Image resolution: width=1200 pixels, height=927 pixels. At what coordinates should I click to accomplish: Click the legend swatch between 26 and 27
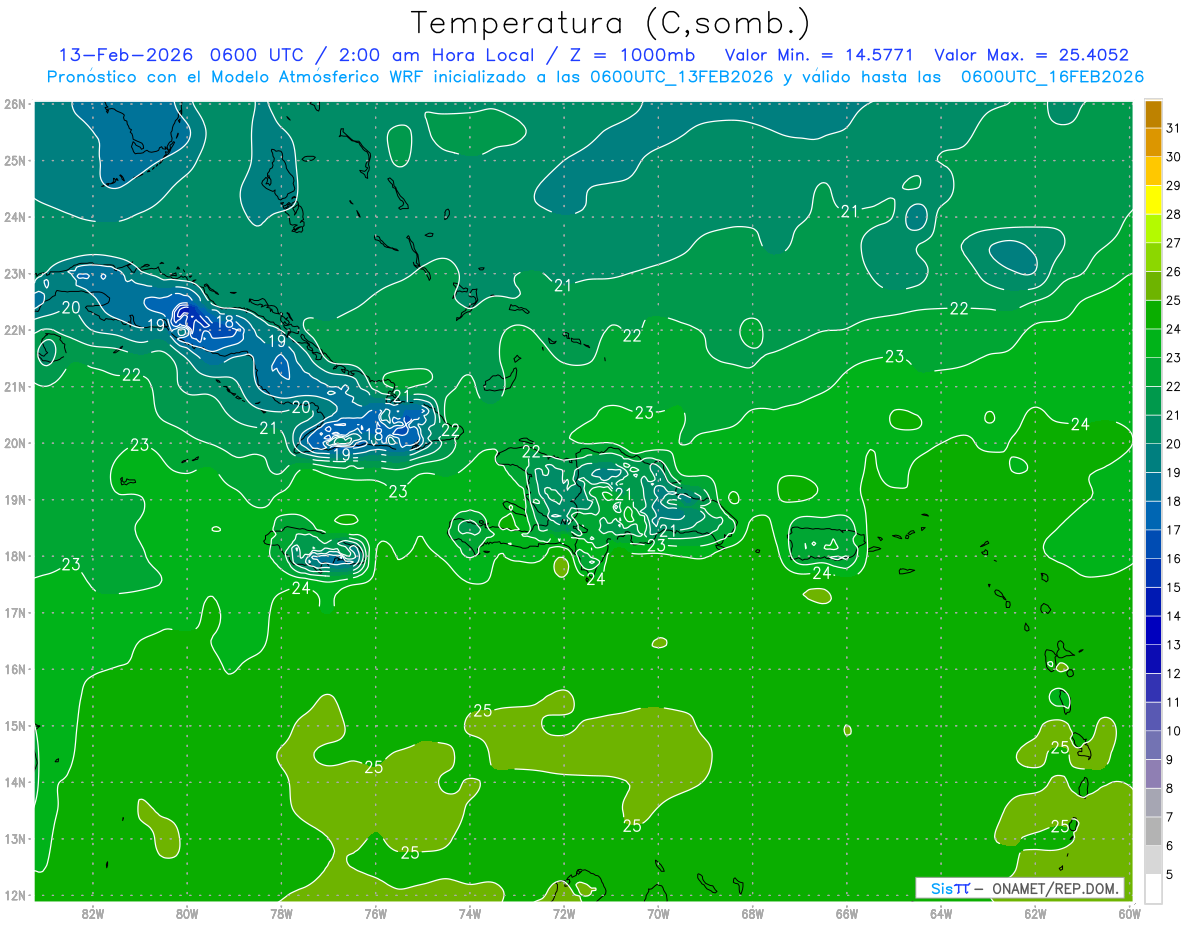point(1154,257)
